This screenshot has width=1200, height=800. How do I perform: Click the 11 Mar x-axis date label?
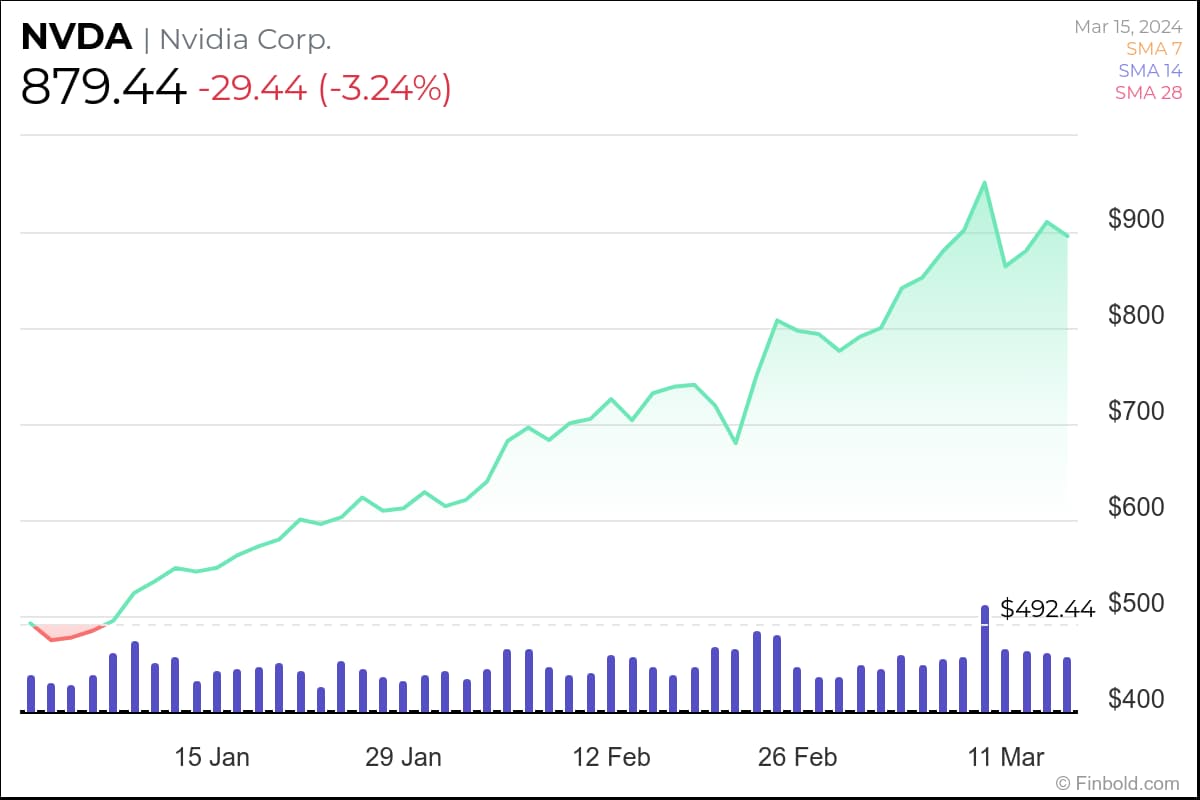tap(1009, 757)
